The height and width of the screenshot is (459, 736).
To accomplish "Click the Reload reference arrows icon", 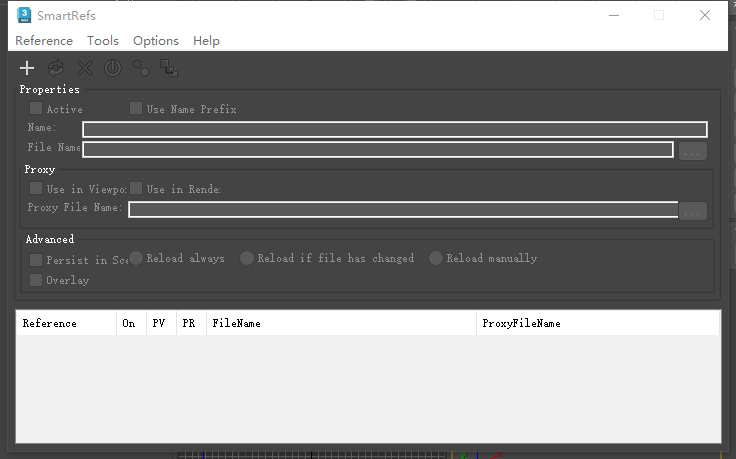I will pos(56,68).
